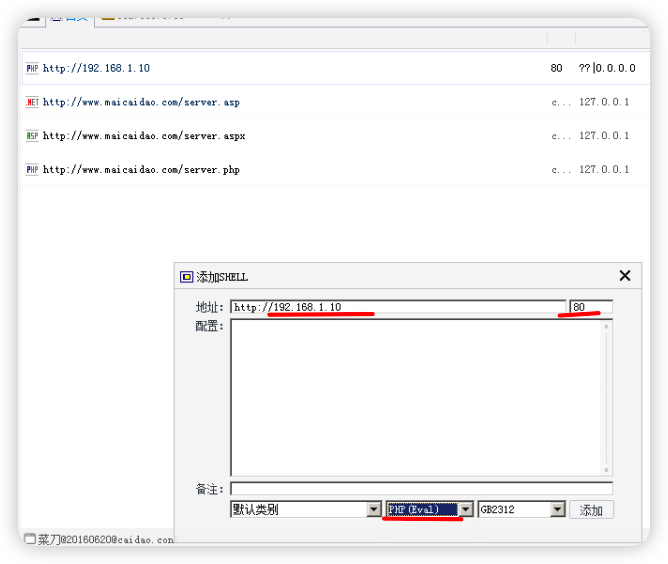Image resolution: width=668 pixels, height=564 pixels.
Task: Open the 默认类别 category dropdown arrow
Action: coord(374,509)
